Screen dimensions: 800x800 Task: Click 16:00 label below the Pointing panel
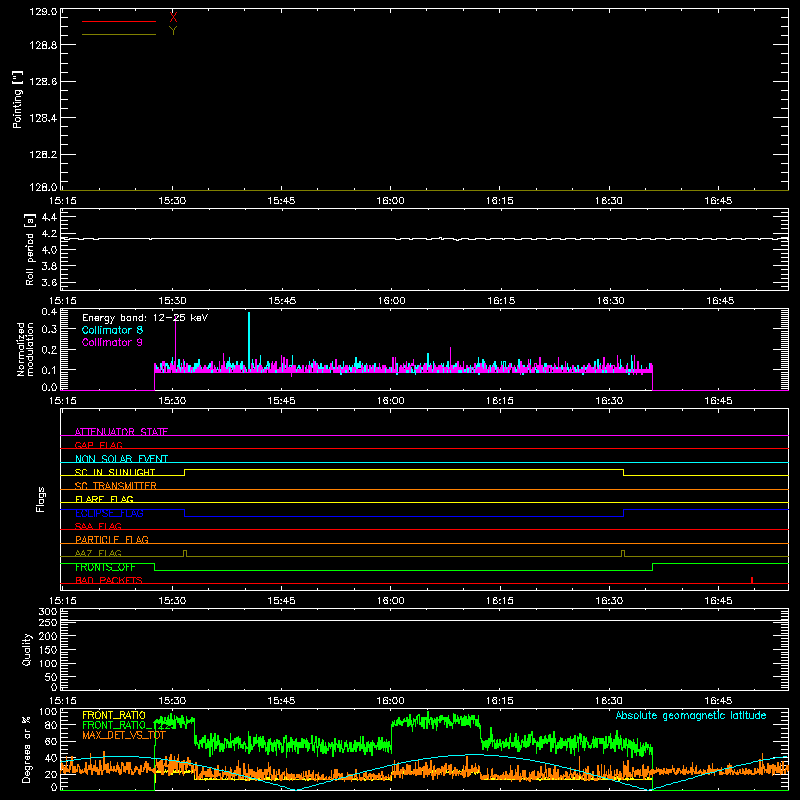tap(390, 201)
